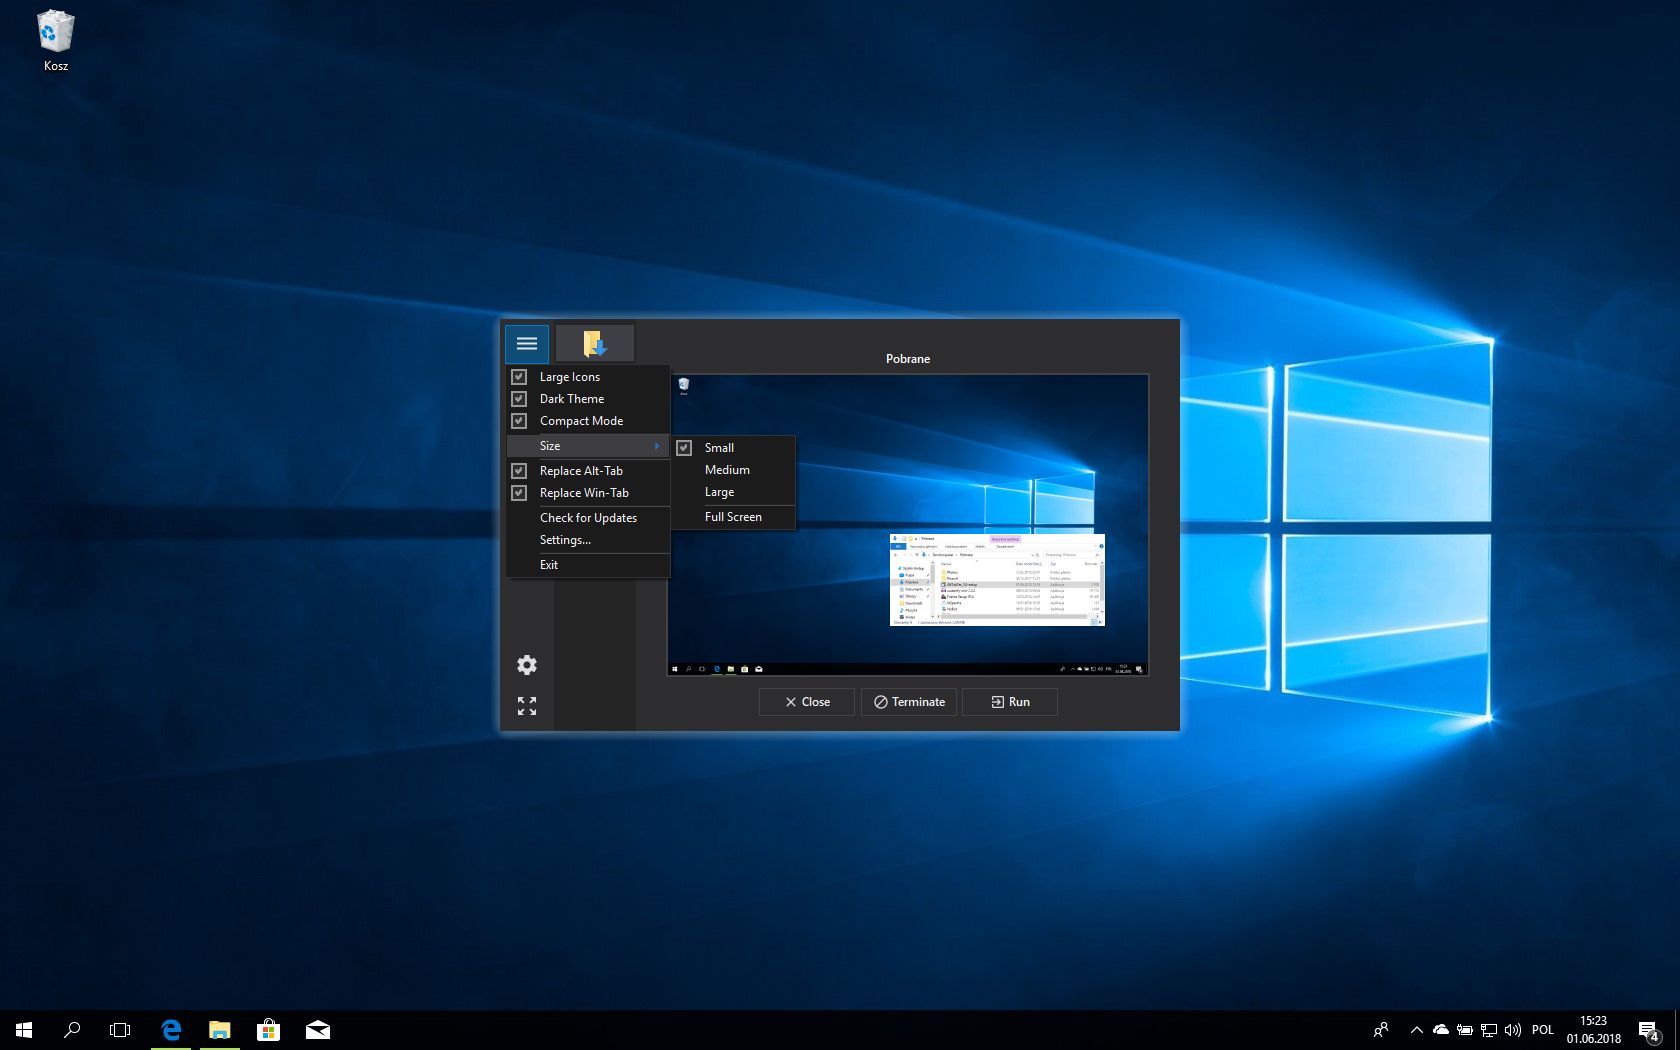The image size is (1680, 1050).
Task: Click the full screen expand arrows icon
Action: point(527,706)
